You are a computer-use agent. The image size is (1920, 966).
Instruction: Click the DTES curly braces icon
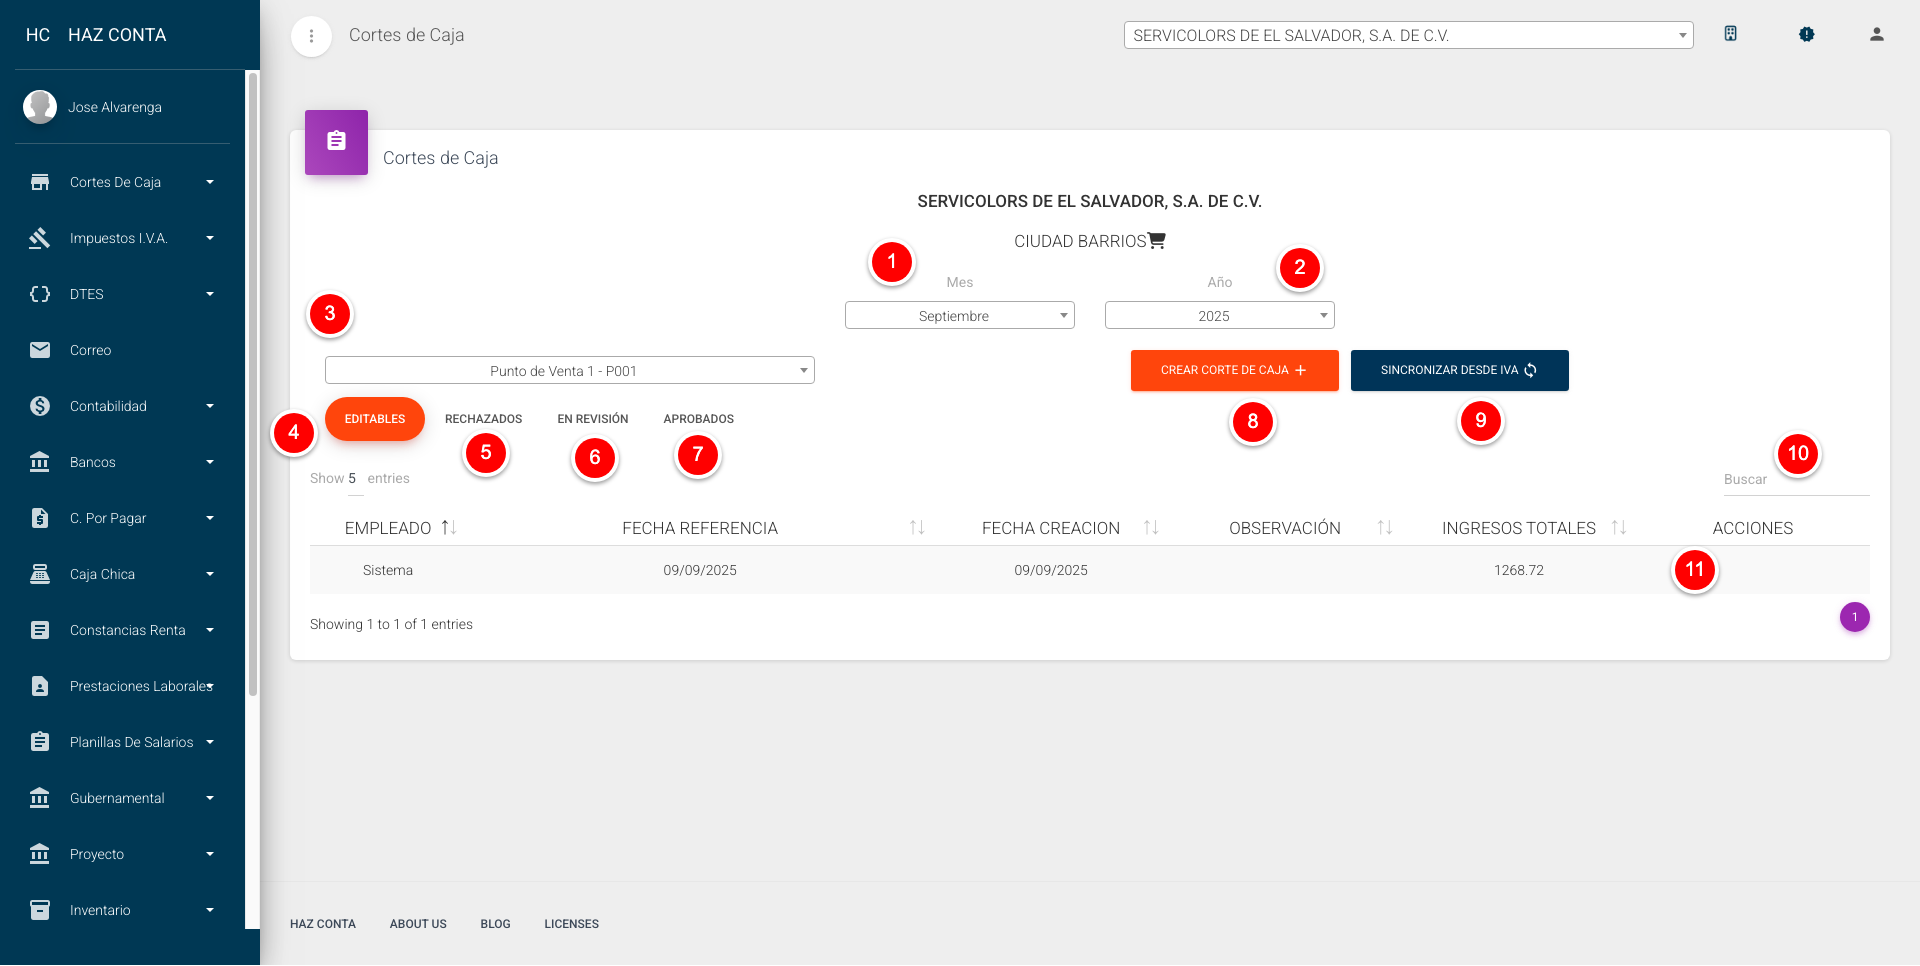(x=40, y=294)
